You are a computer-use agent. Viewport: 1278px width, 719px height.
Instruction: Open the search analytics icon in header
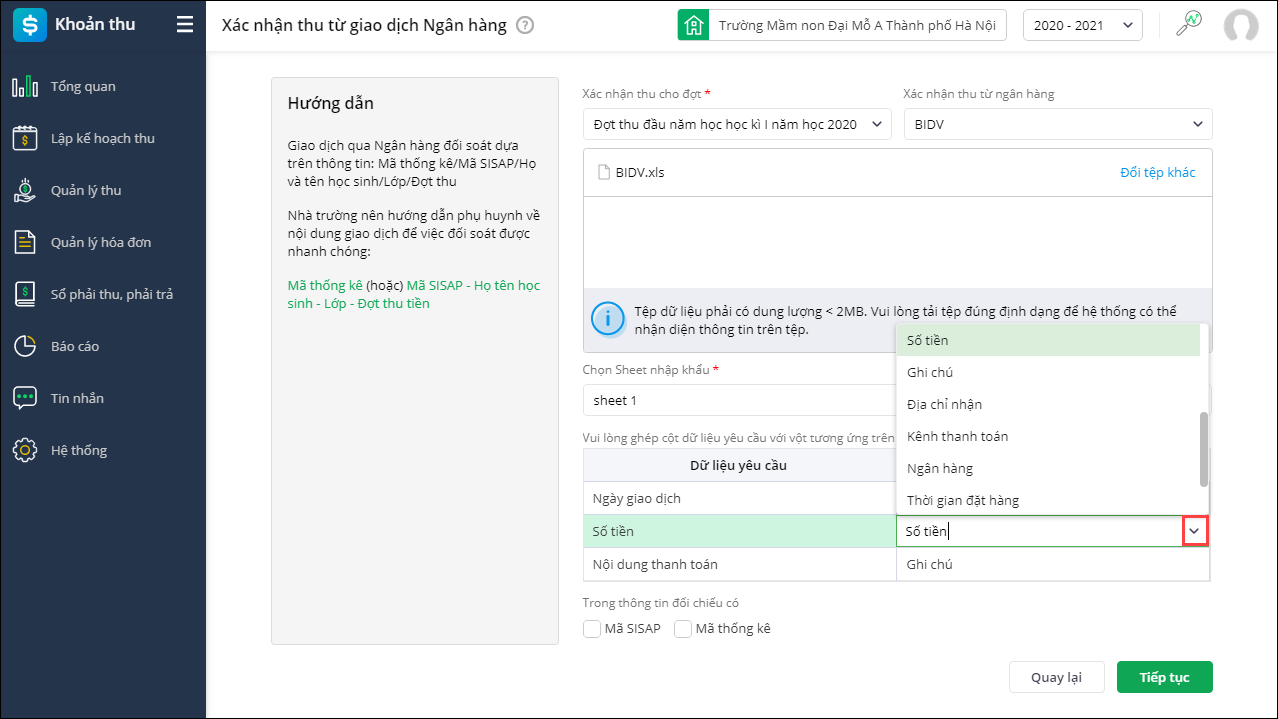point(1188,24)
